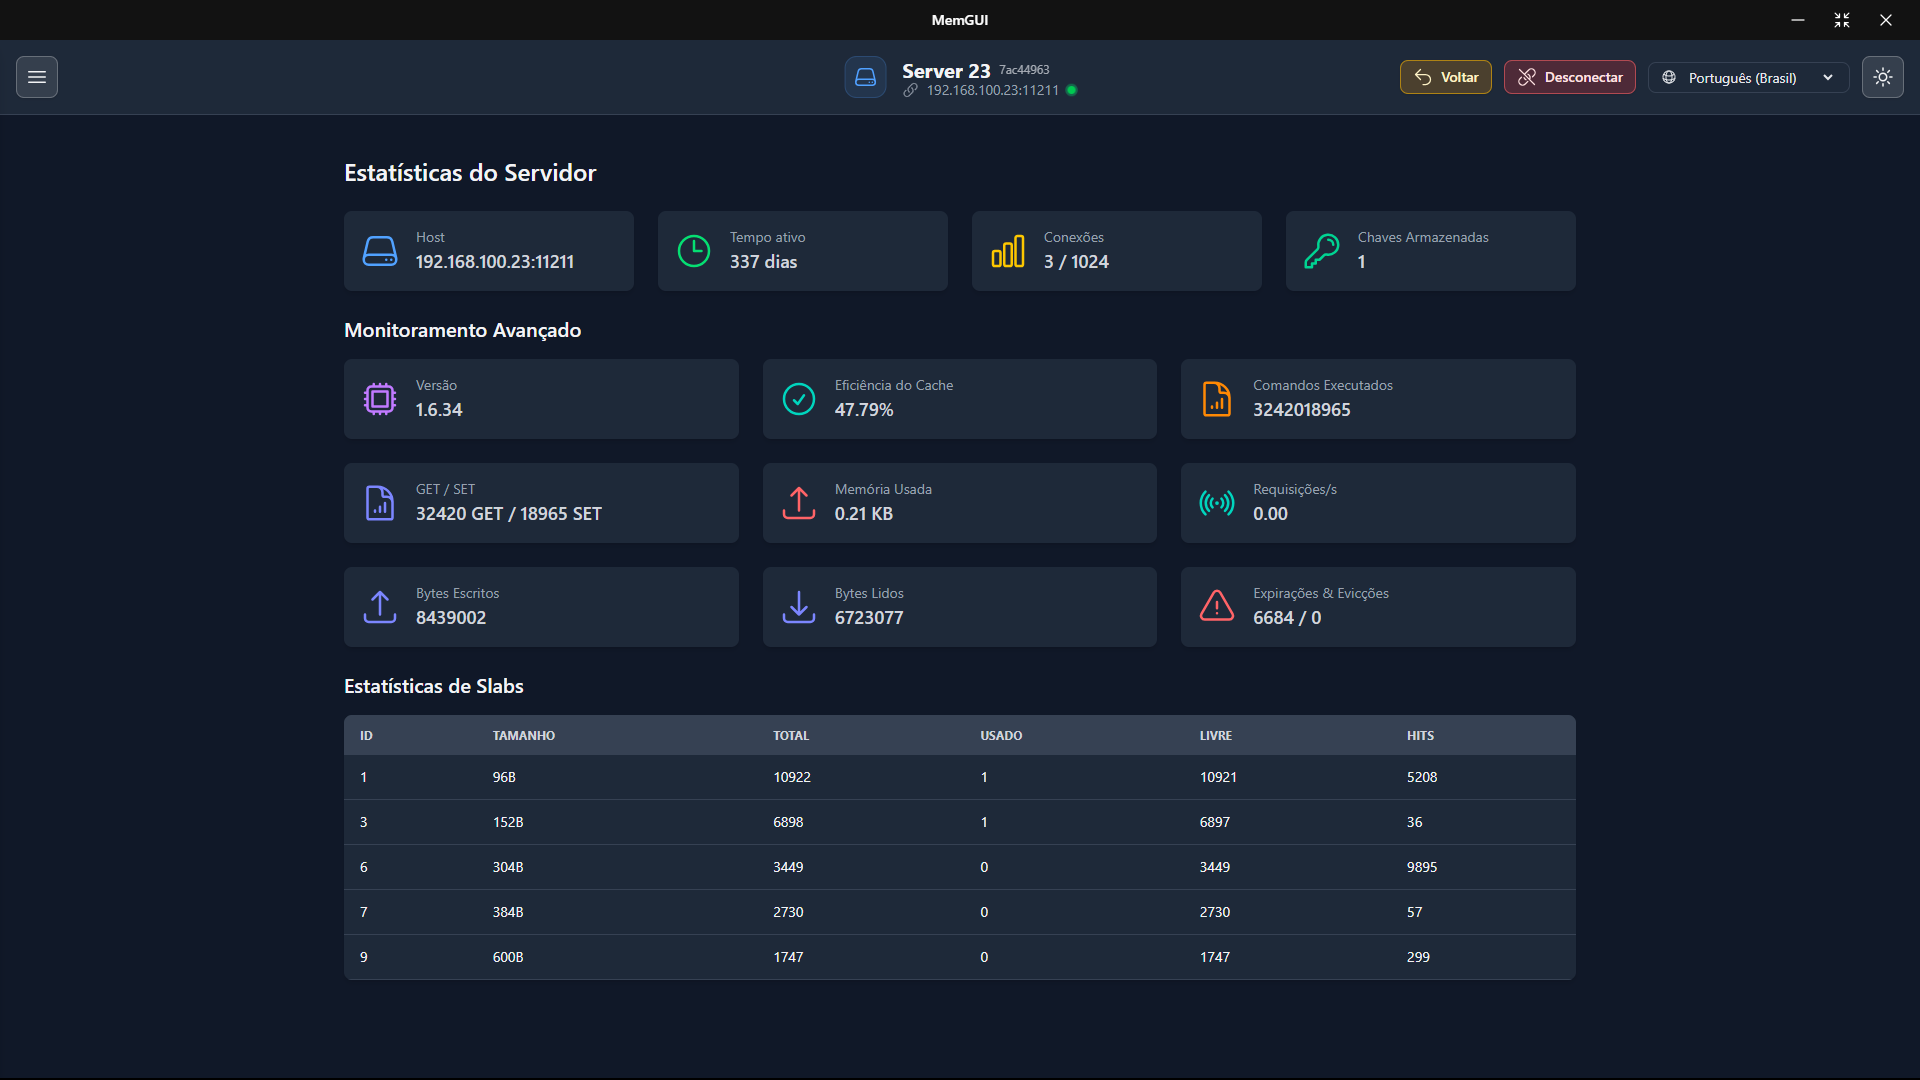Click the theme toggle gear icon top right
Image resolution: width=1920 pixels, height=1080 pixels.
click(x=1884, y=77)
